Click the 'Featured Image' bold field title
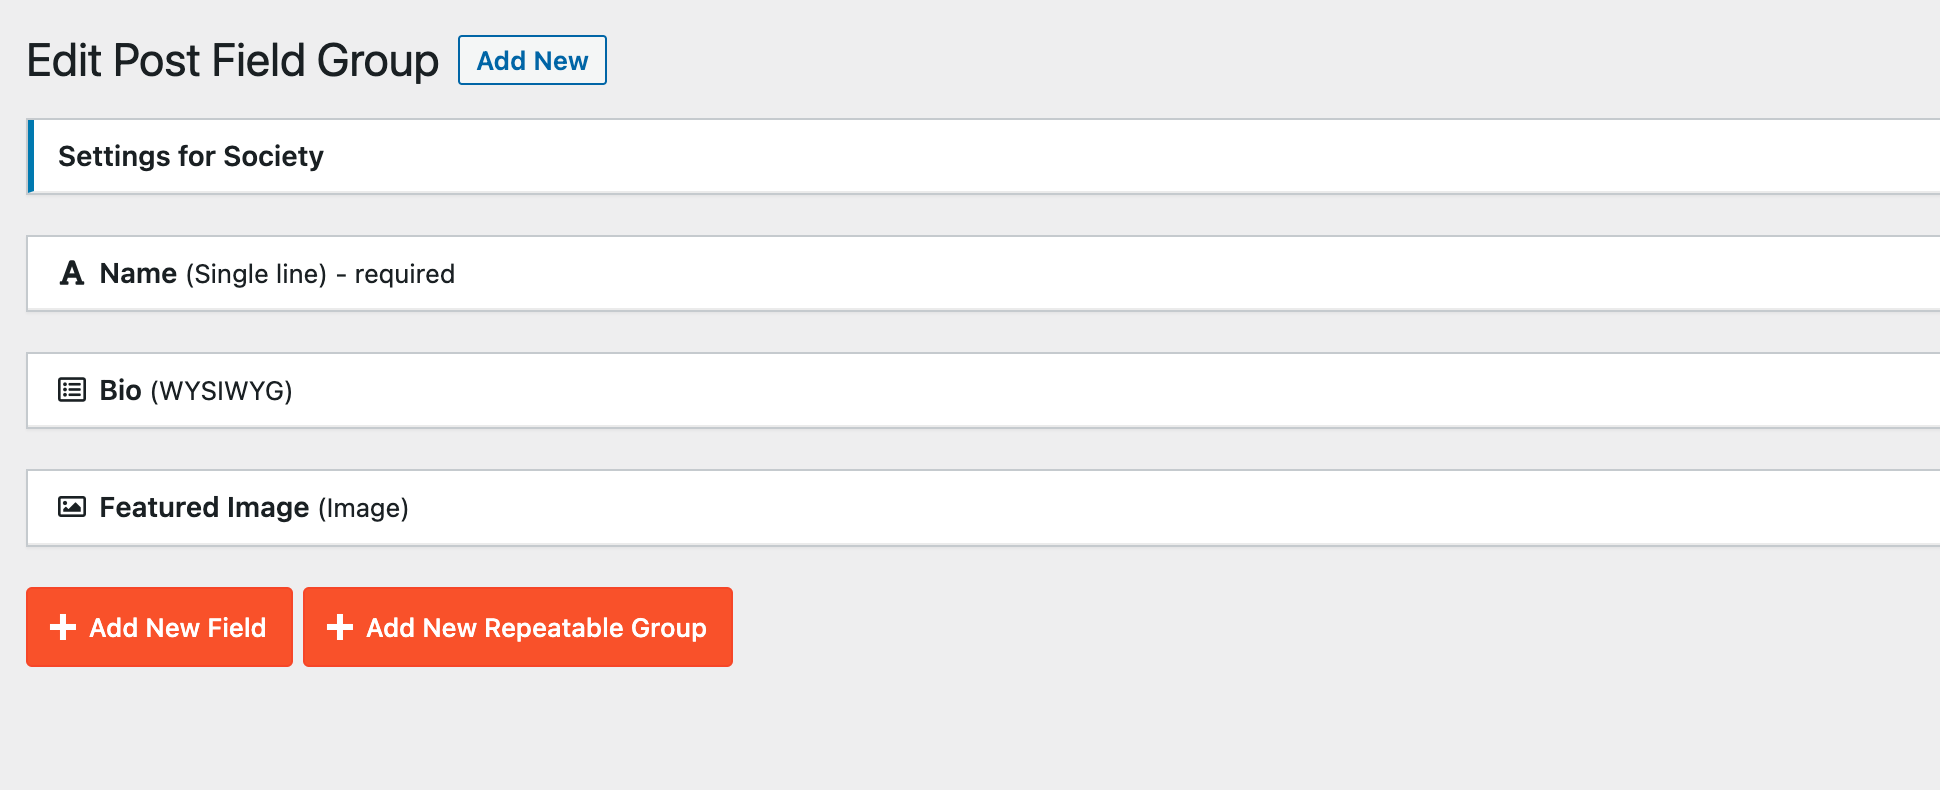The image size is (1940, 790). (204, 508)
